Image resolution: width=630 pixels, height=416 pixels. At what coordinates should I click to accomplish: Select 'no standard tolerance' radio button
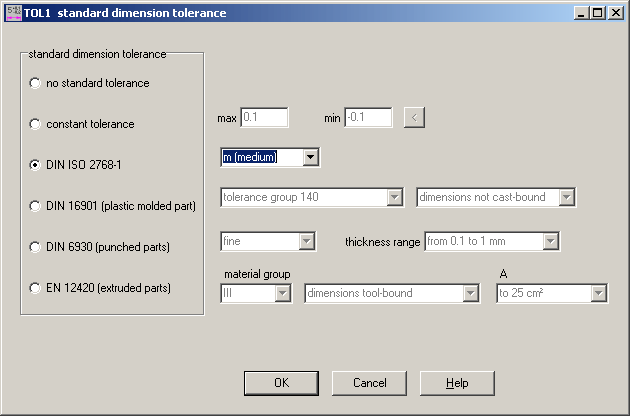click(x=37, y=83)
